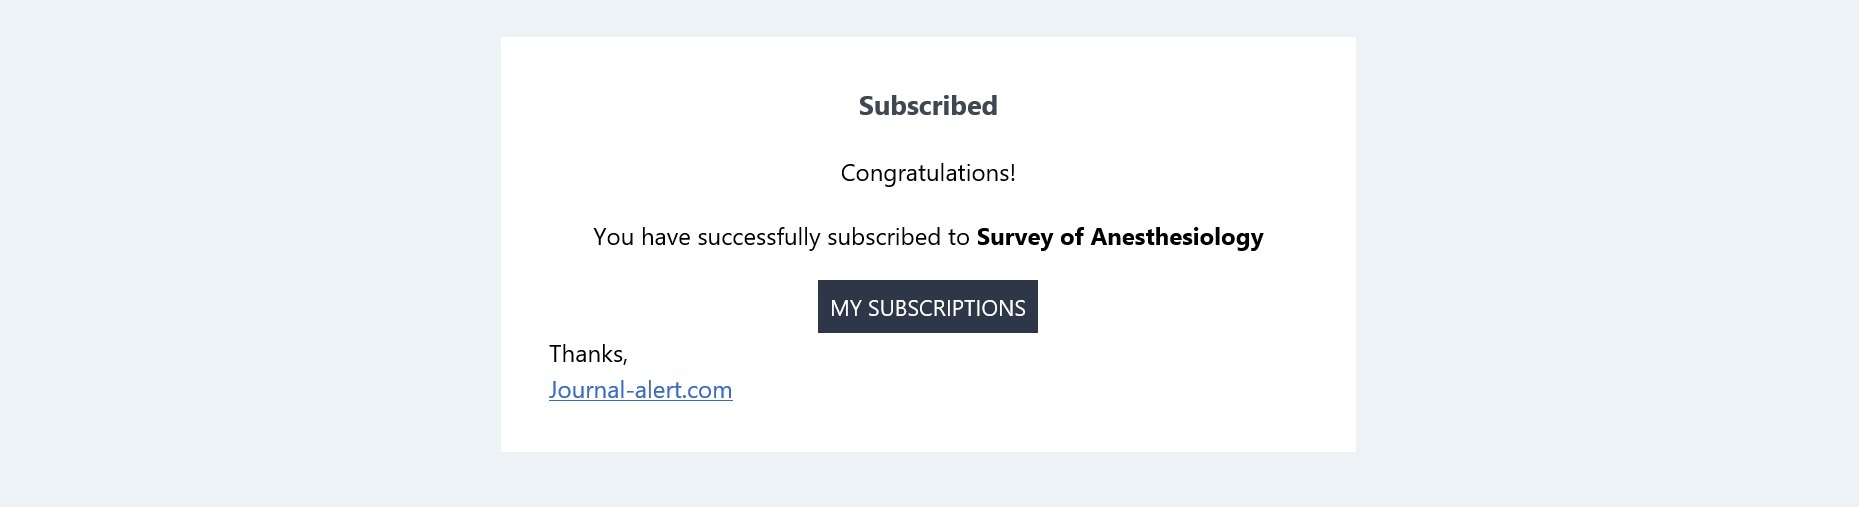Image resolution: width=1859 pixels, height=507 pixels.
Task: Follow the Journal-alert.com link
Action: [x=640, y=390]
